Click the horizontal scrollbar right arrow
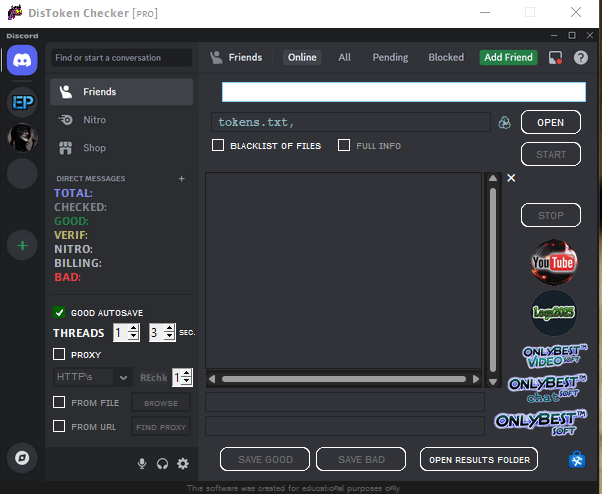 pos(476,379)
